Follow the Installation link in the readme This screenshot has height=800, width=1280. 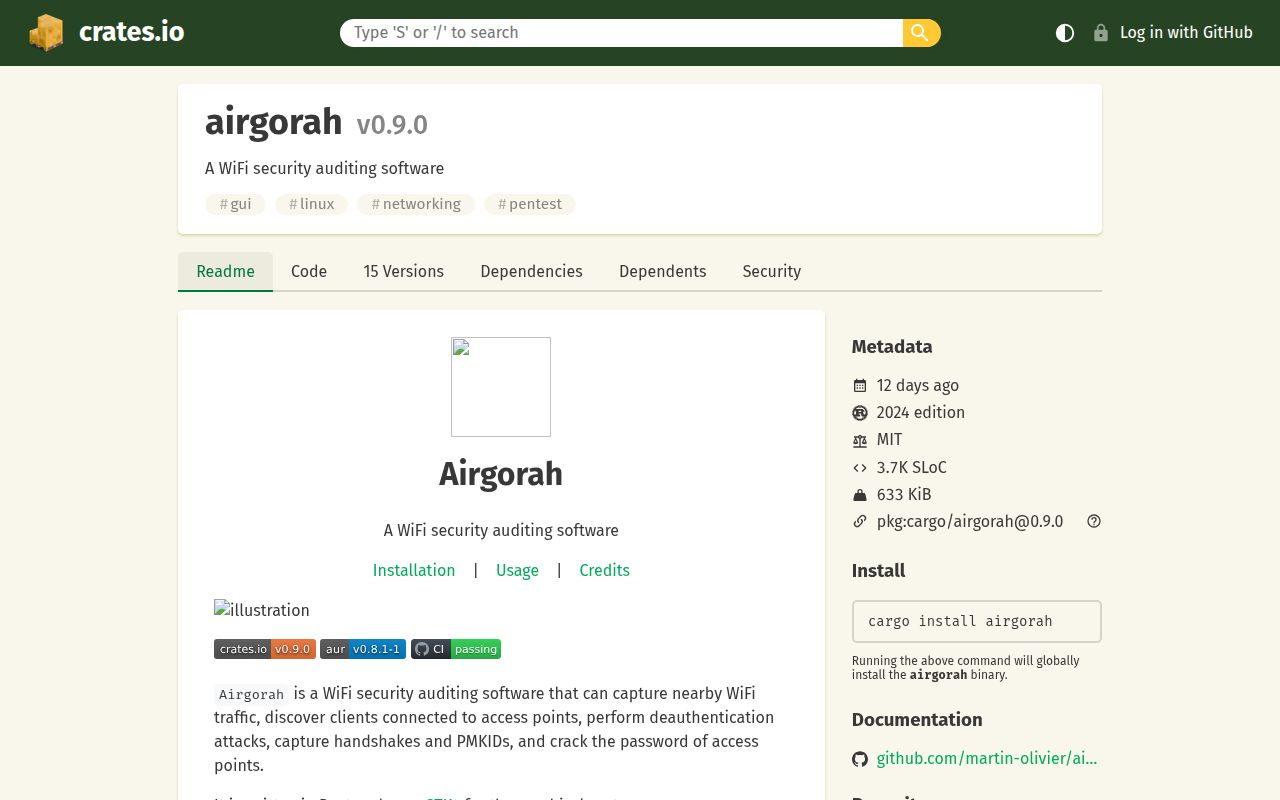point(414,570)
